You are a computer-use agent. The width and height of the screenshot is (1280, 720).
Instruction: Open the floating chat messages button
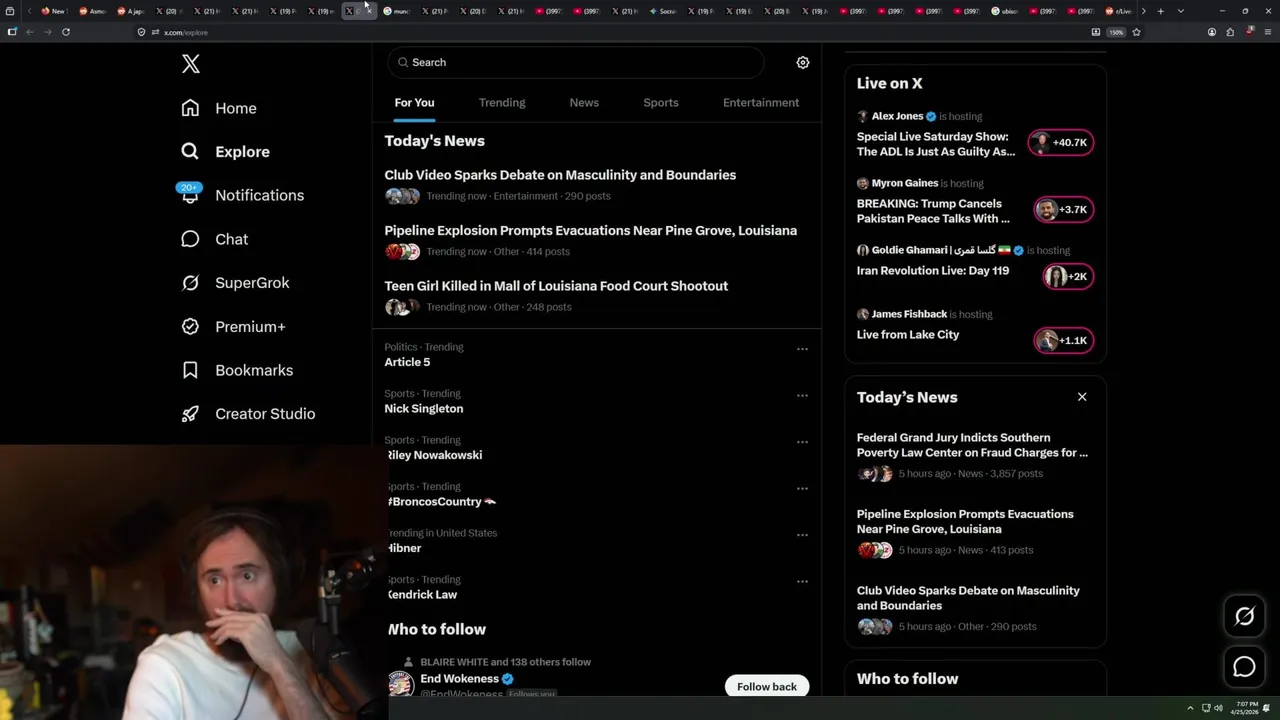(x=1244, y=667)
